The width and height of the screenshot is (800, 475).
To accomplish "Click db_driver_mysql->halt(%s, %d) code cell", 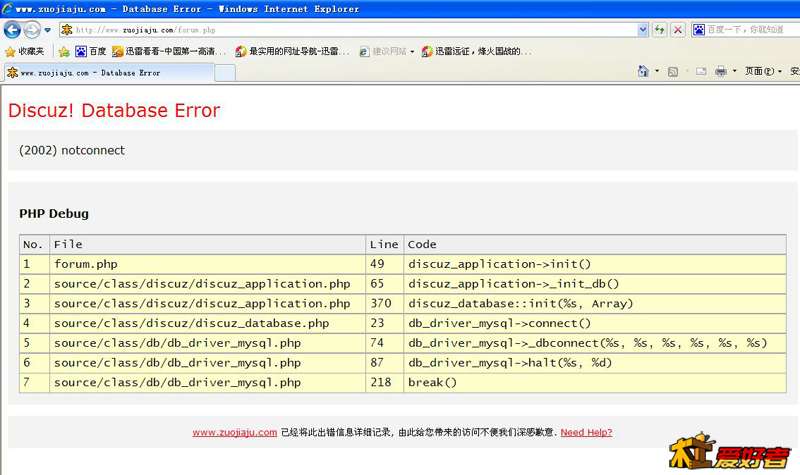I will coord(595,363).
